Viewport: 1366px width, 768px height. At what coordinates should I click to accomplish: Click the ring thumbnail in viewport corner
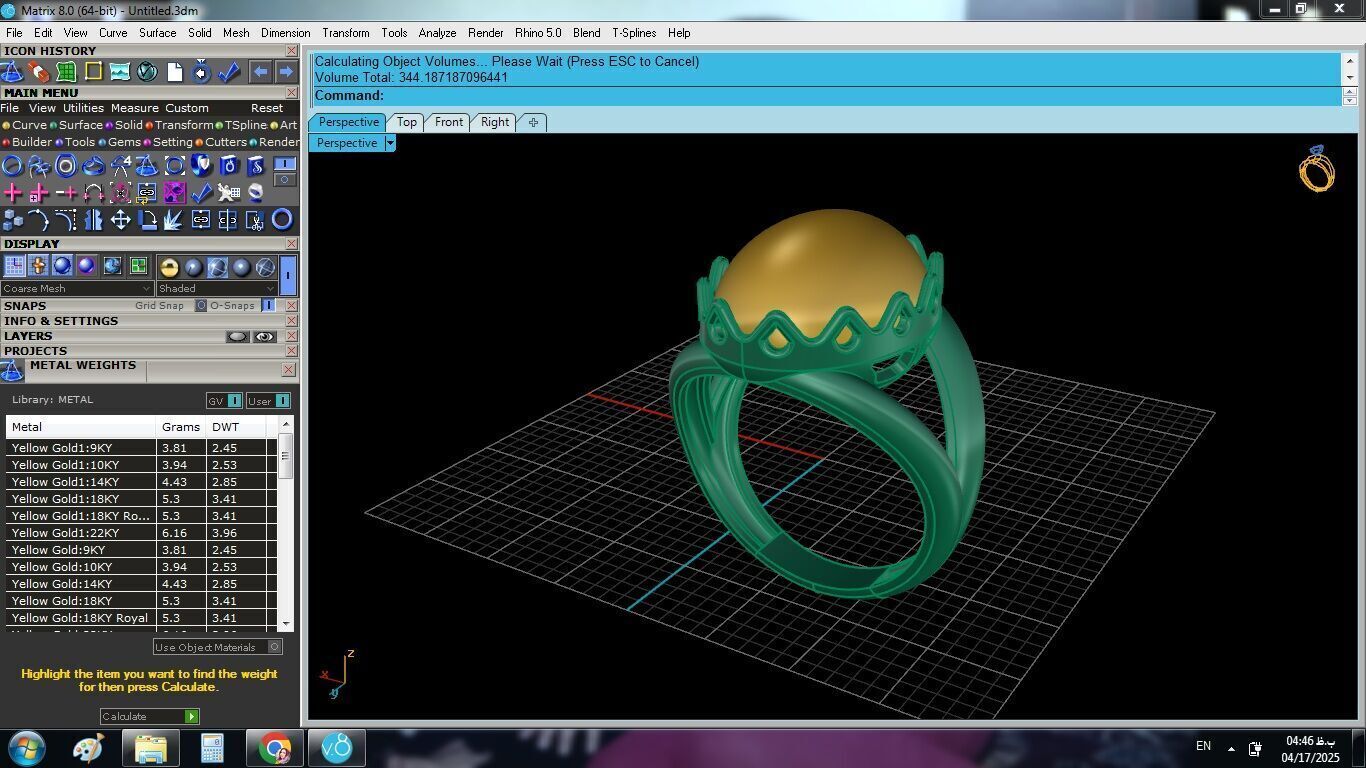point(1317,168)
